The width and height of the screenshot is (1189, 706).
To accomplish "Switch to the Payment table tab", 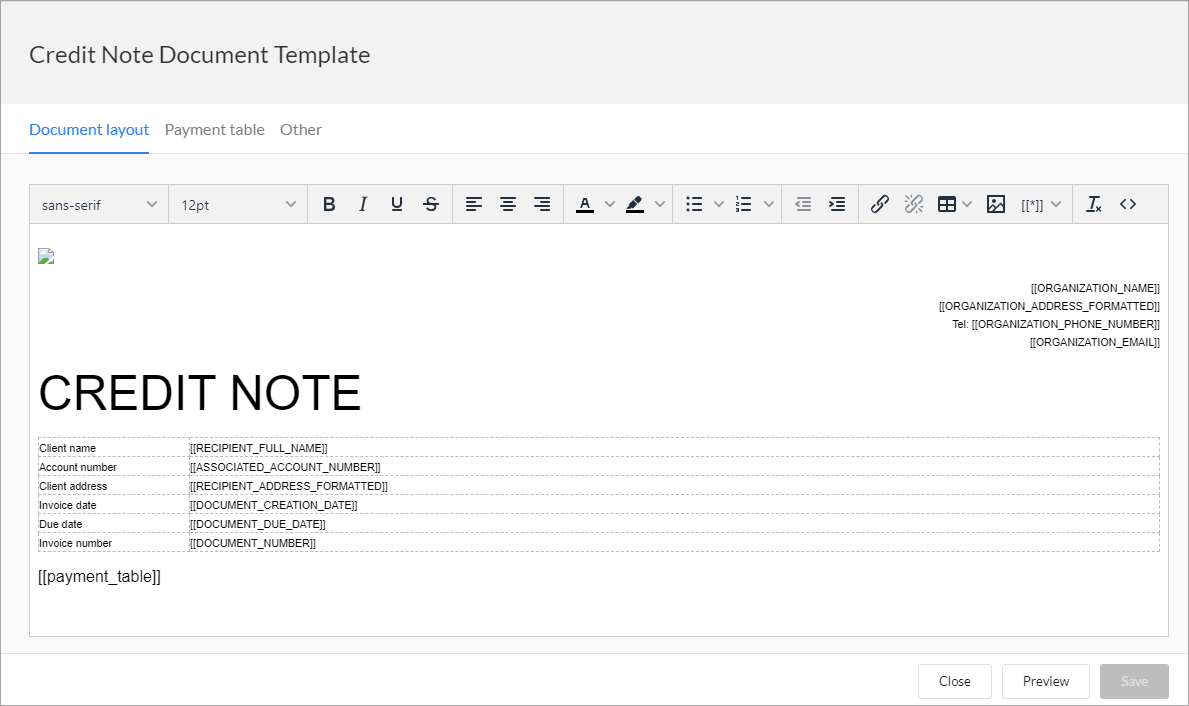I will (x=214, y=129).
